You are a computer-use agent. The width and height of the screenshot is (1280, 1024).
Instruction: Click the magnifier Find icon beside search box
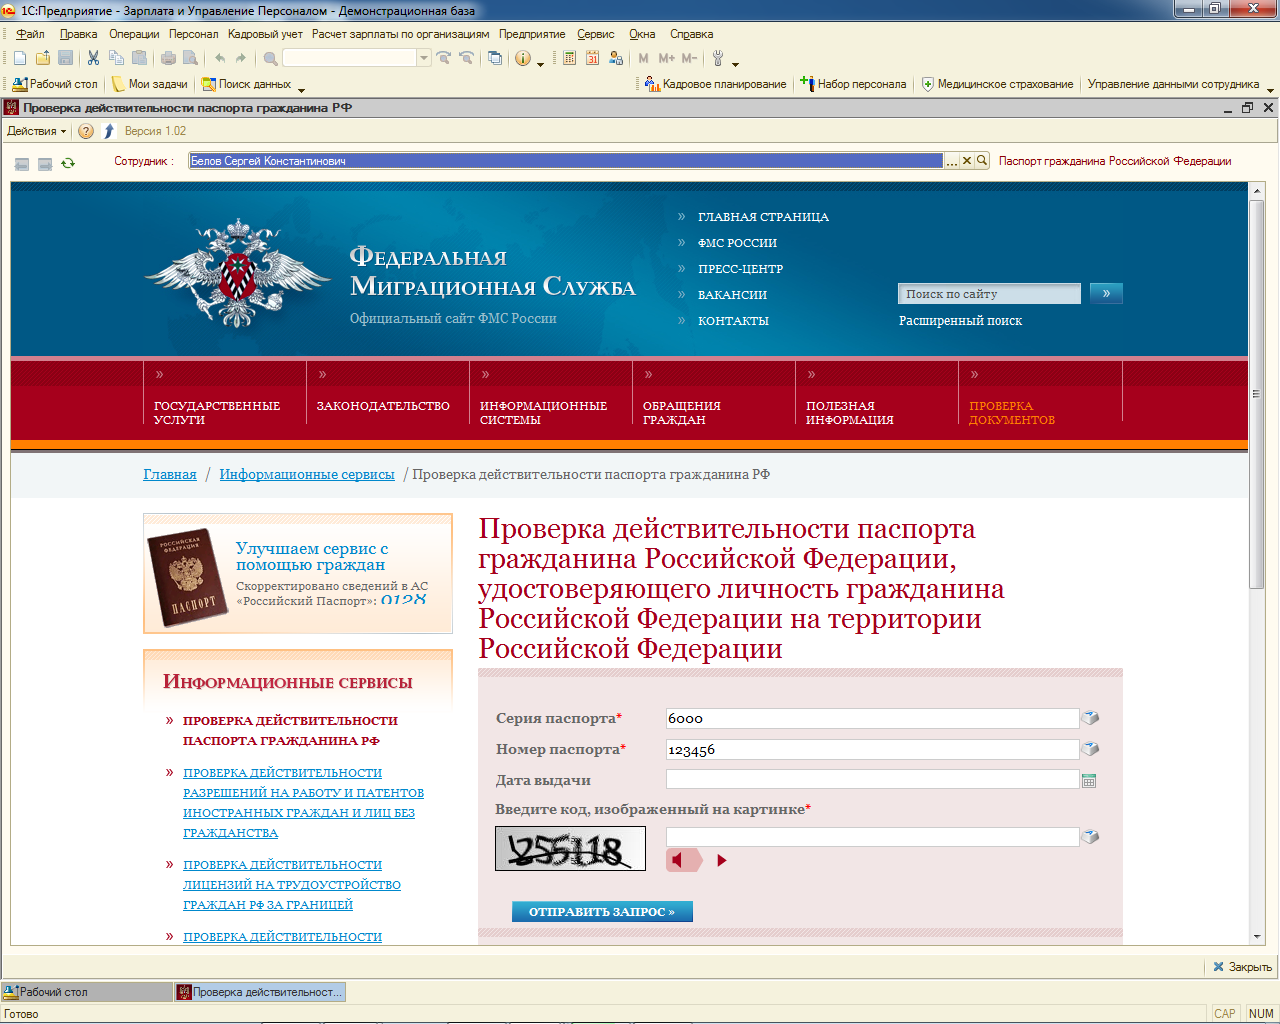pyautogui.click(x=271, y=59)
